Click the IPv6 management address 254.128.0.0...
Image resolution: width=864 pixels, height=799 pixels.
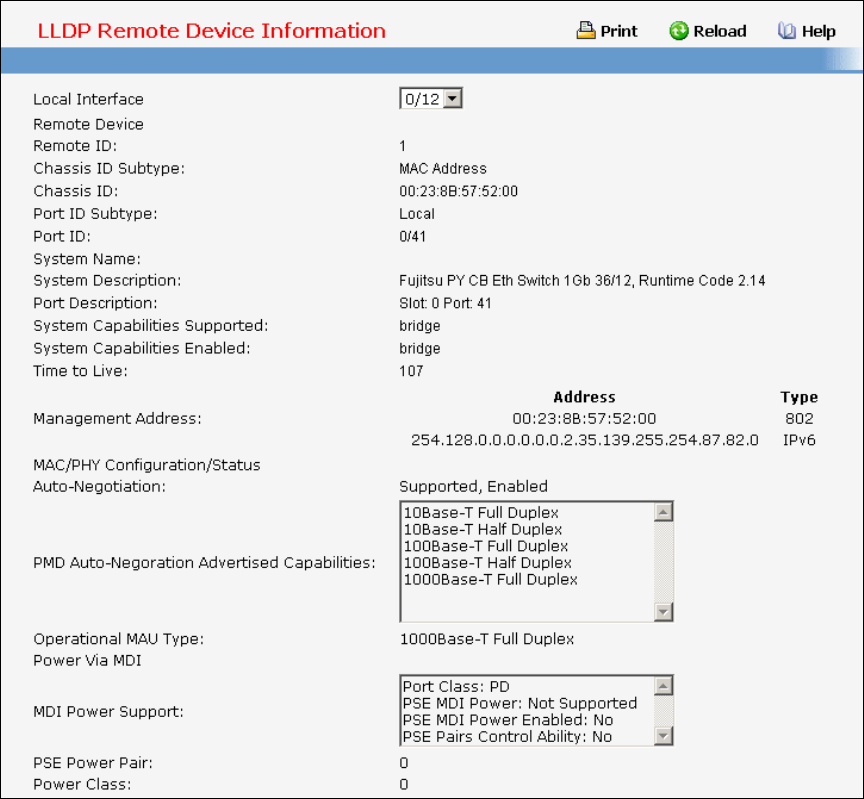click(585, 440)
